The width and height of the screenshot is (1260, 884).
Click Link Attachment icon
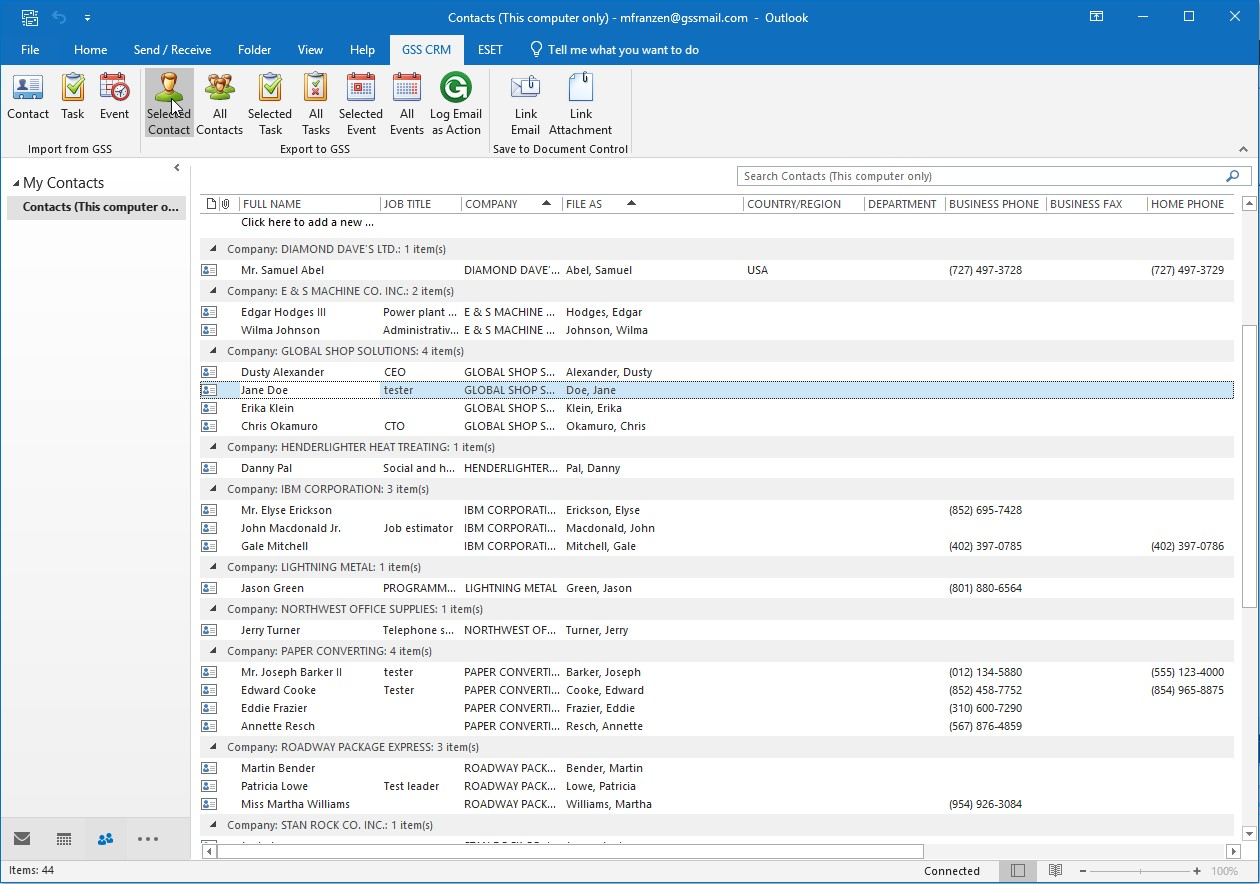pos(581,104)
